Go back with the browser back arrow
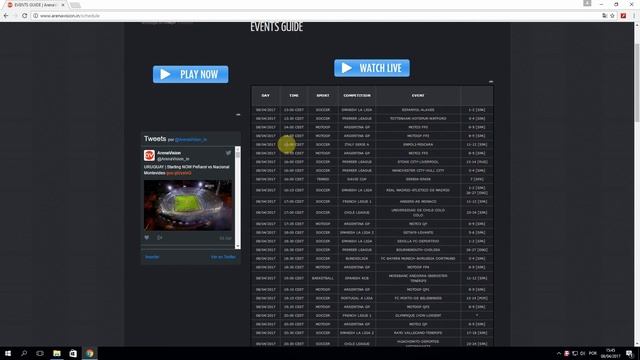 tap(6, 16)
